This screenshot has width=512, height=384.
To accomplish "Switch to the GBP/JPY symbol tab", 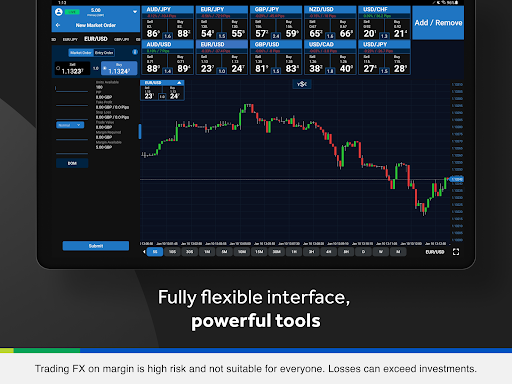I will (x=122, y=39).
